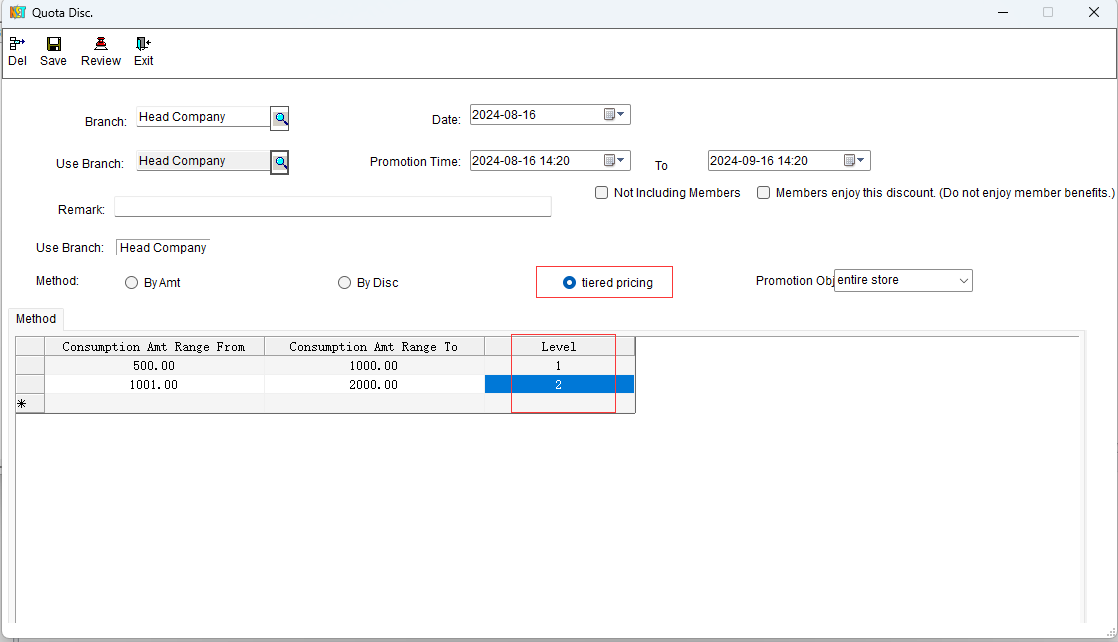Choose tiered pricing radio option
The height and width of the screenshot is (642, 1118).
point(570,283)
